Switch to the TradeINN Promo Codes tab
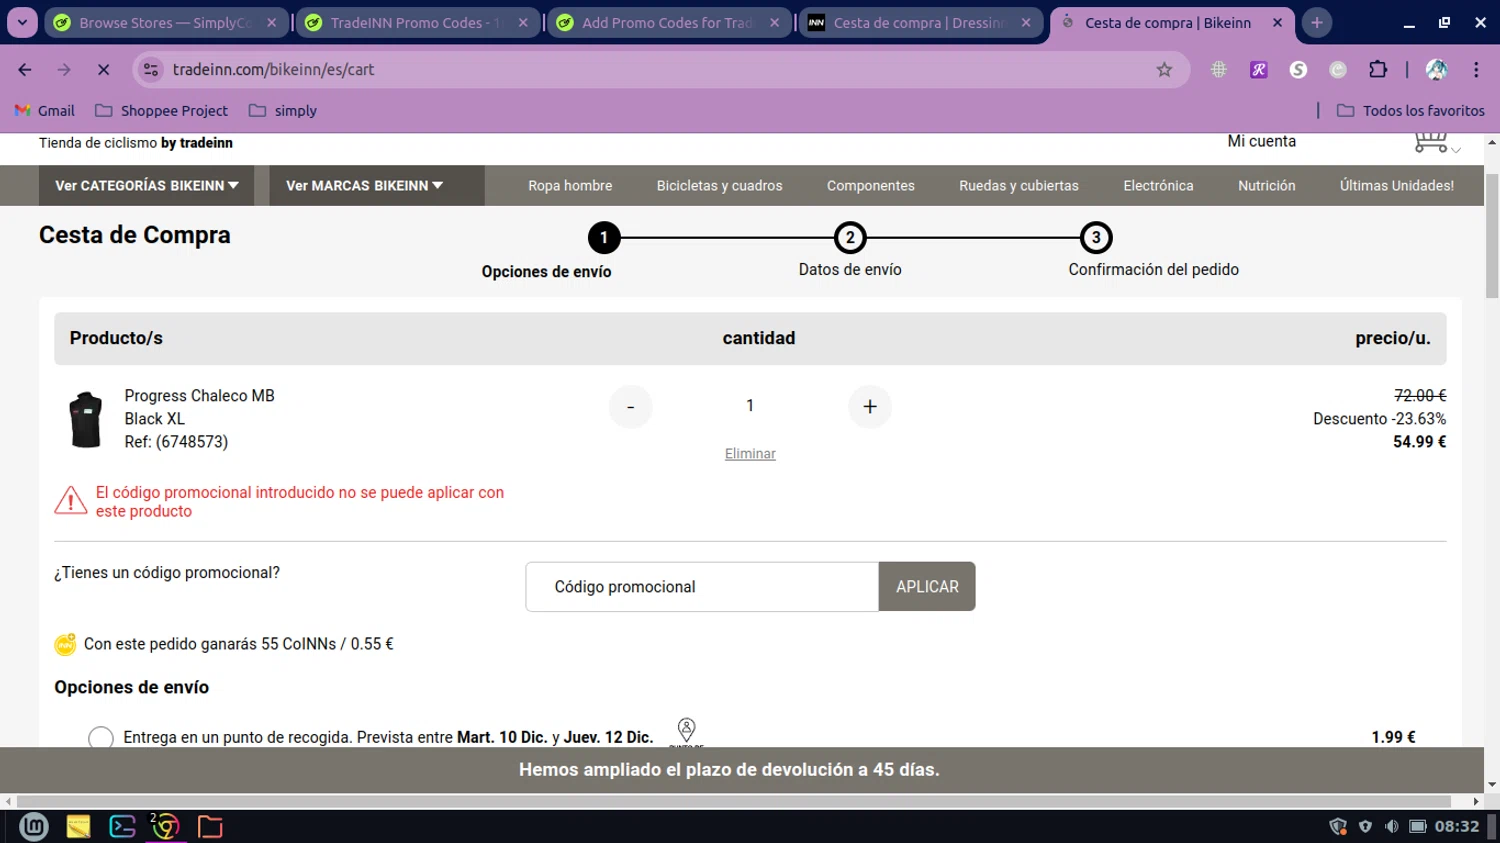Viewport: 1500px width, 843px height. click(x=416, y=22)
